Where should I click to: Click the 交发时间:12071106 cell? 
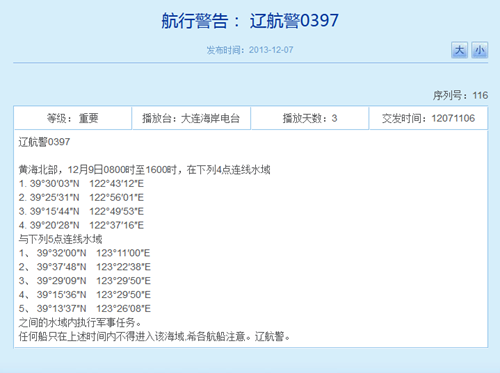point(428,118)
